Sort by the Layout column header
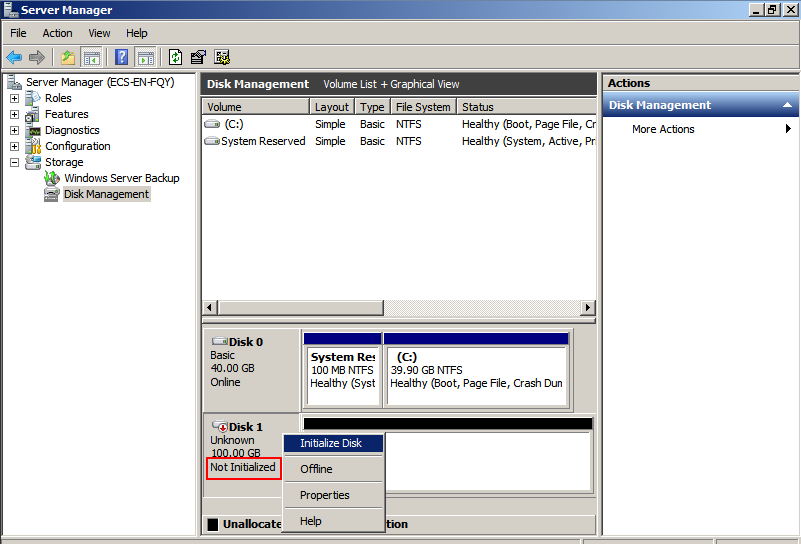Image resolution: width=801 pixels, height=544 pixels. point(332,107)
